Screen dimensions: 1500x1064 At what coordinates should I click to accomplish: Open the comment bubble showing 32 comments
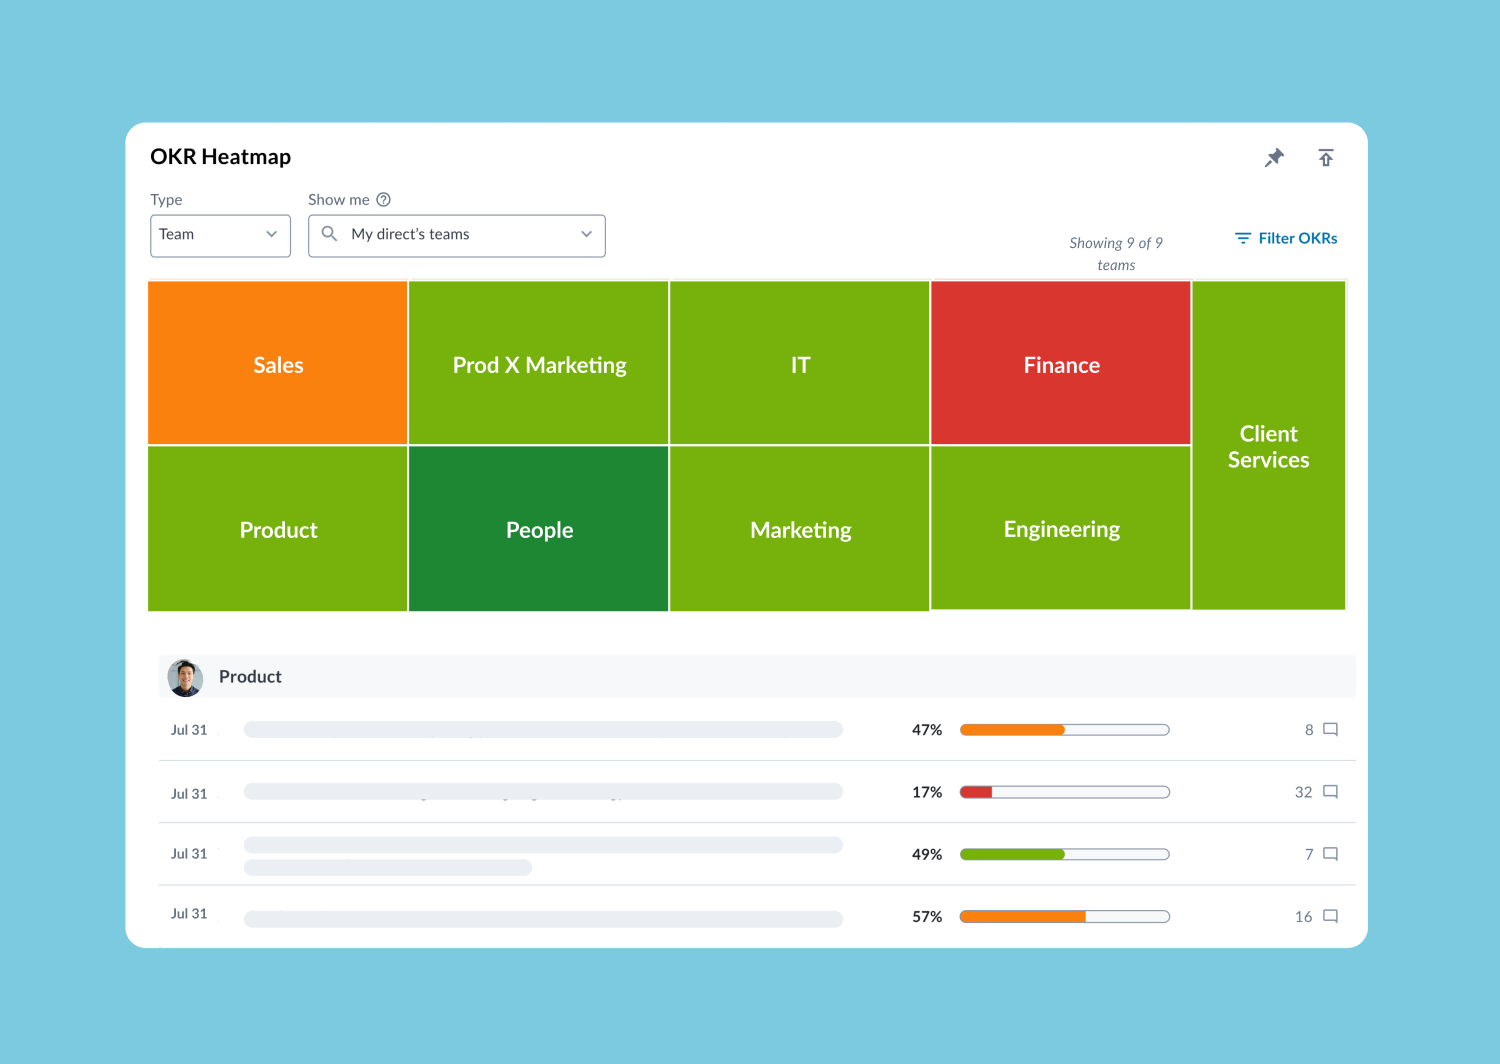[x=1330, y=791]
